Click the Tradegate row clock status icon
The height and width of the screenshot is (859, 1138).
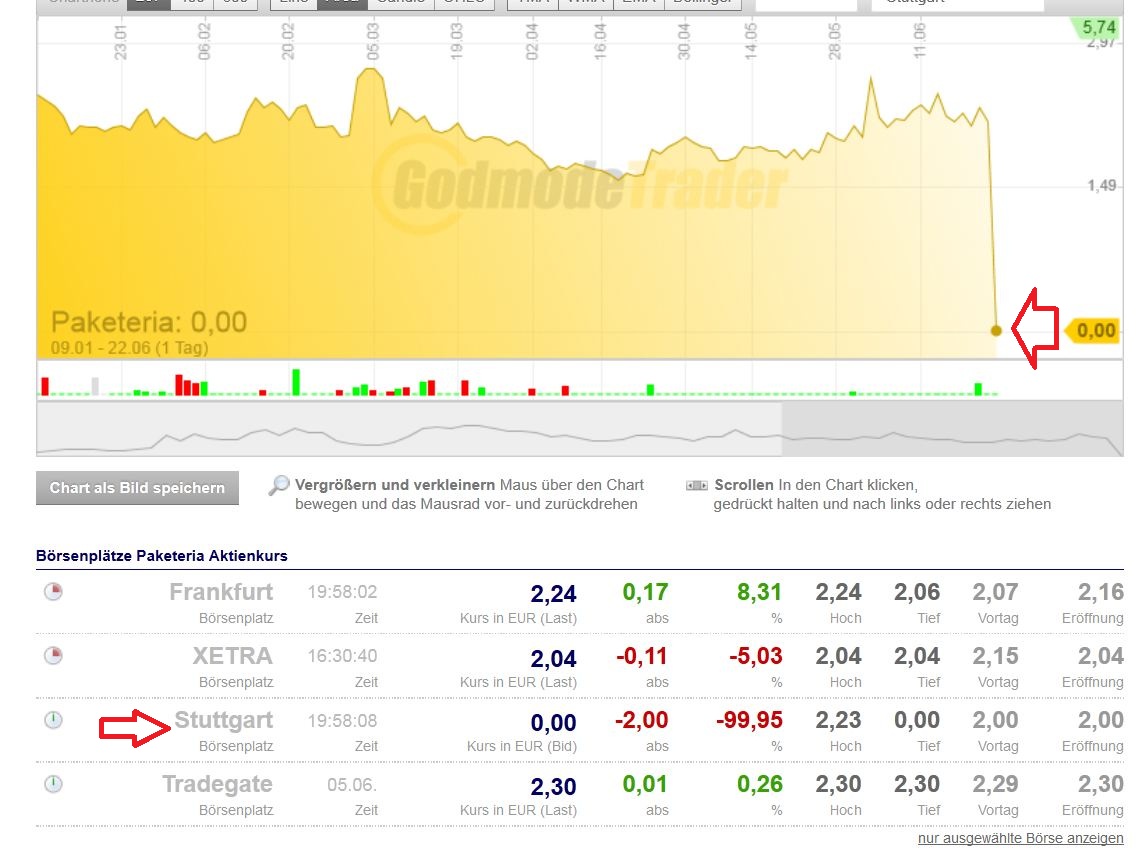click(x=53, y=784)
